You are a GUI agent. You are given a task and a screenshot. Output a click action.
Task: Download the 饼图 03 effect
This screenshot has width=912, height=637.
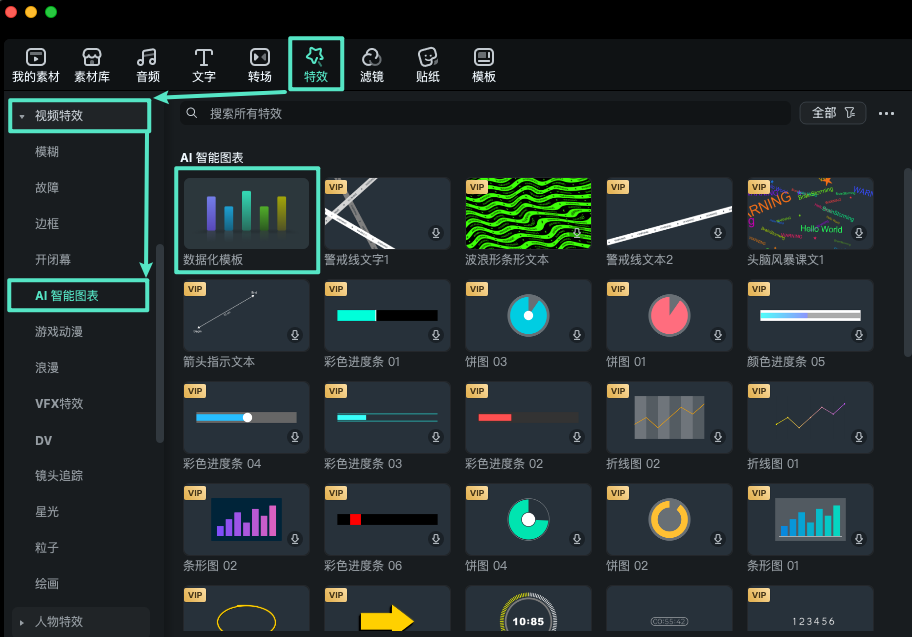click(577, 335)
